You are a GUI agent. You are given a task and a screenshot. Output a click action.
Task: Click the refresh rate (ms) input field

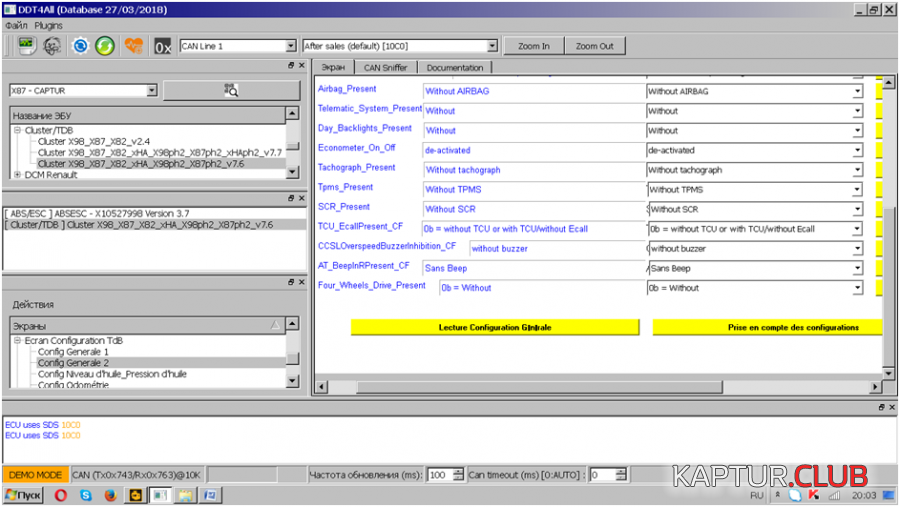coord(438,475)
